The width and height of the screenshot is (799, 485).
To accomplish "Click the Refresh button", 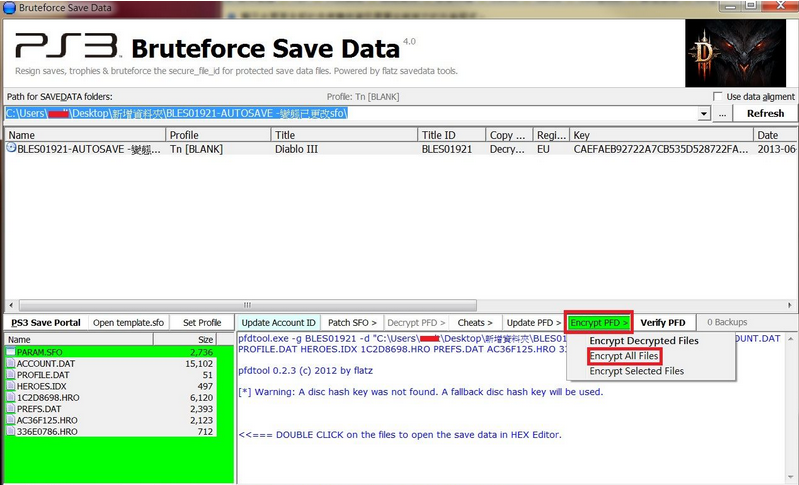I will point(765,113).
